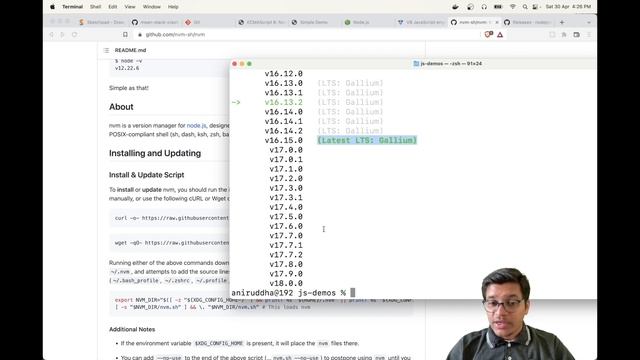Click the wget command code block
Image resolution: width=640 pixels, height=360 pixels.
point(169,243)
